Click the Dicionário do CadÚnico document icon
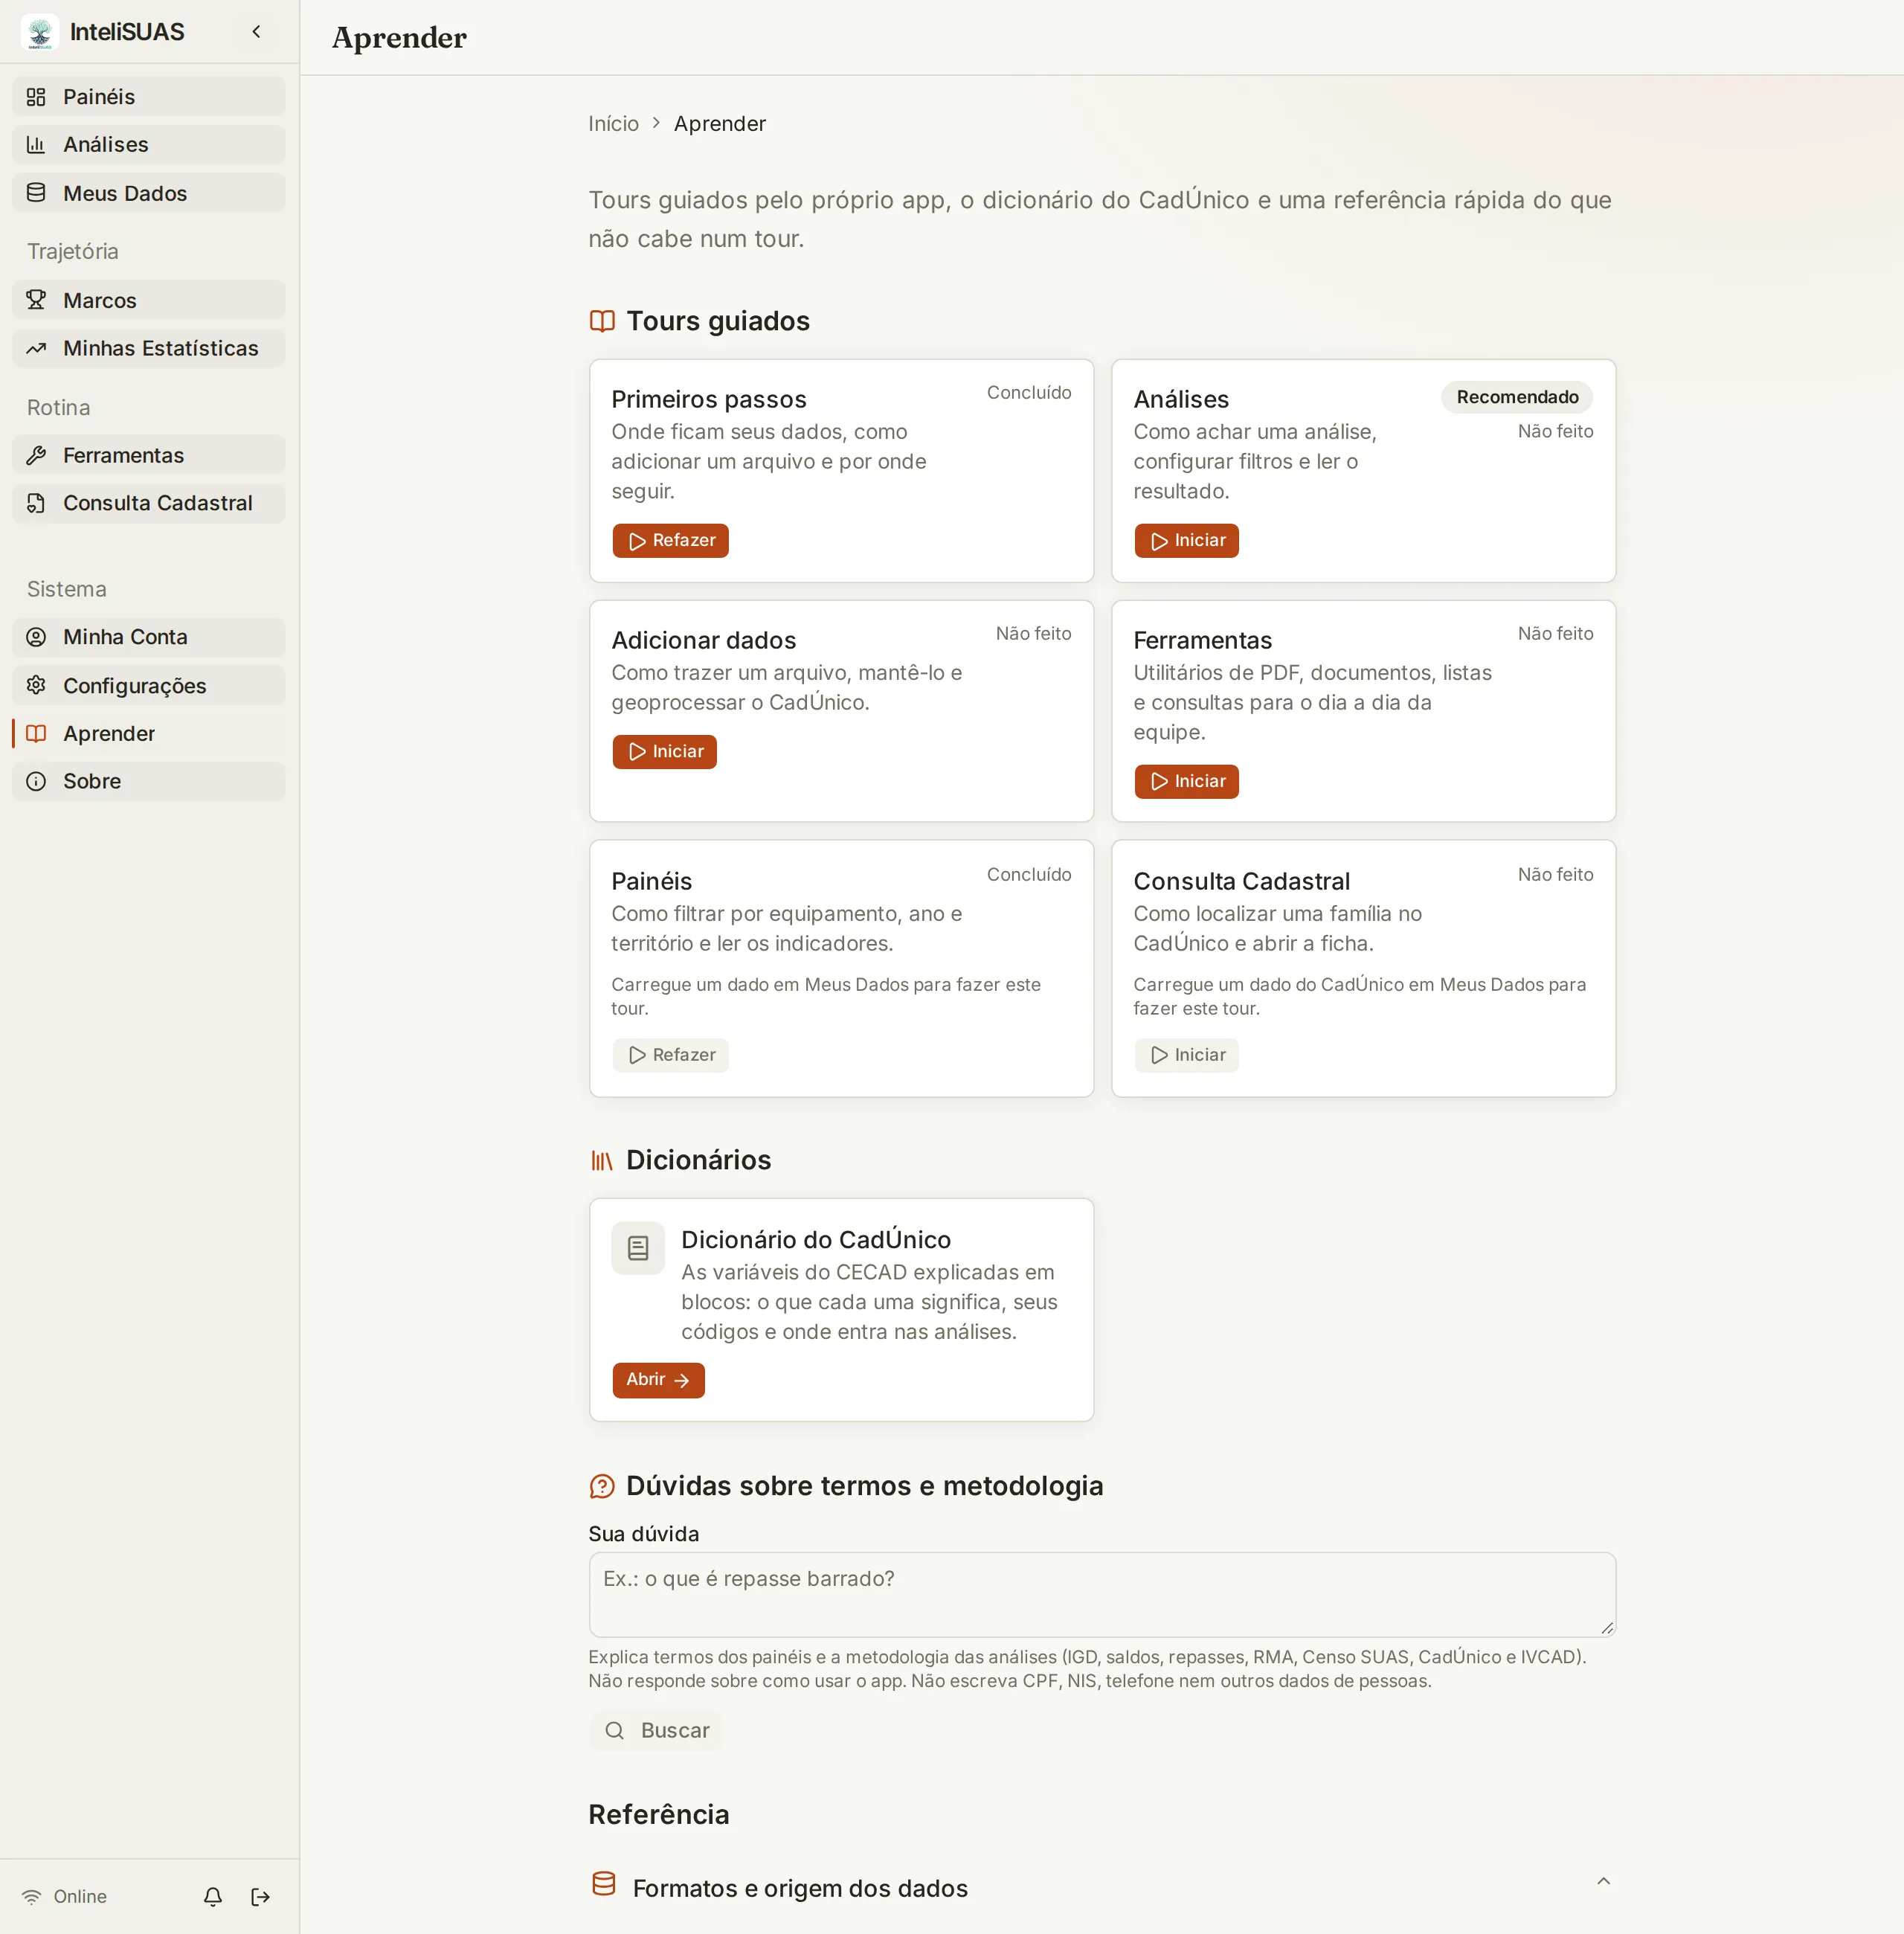The width and height of the screenshot is (1904, 1934). pyautogui.click(x=638, y=1247)
